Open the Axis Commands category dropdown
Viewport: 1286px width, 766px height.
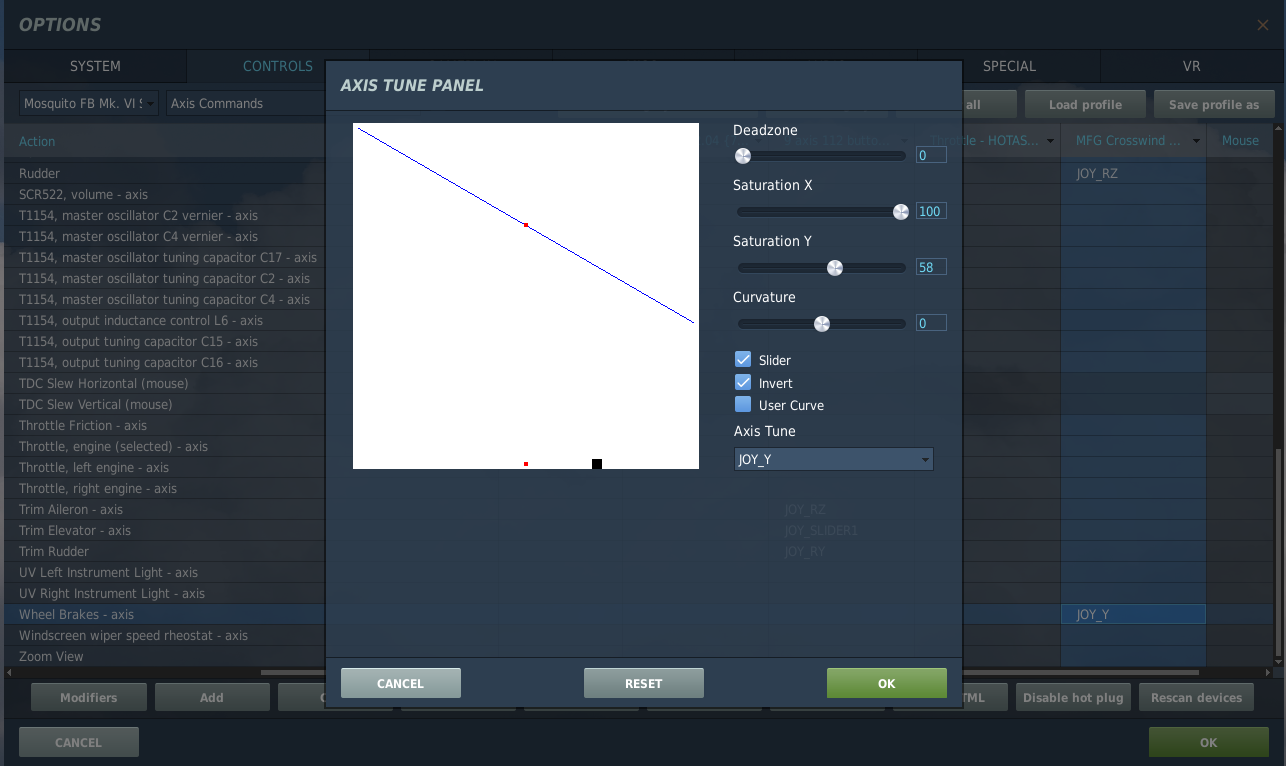pyautogui.click(x=245, y=103)
